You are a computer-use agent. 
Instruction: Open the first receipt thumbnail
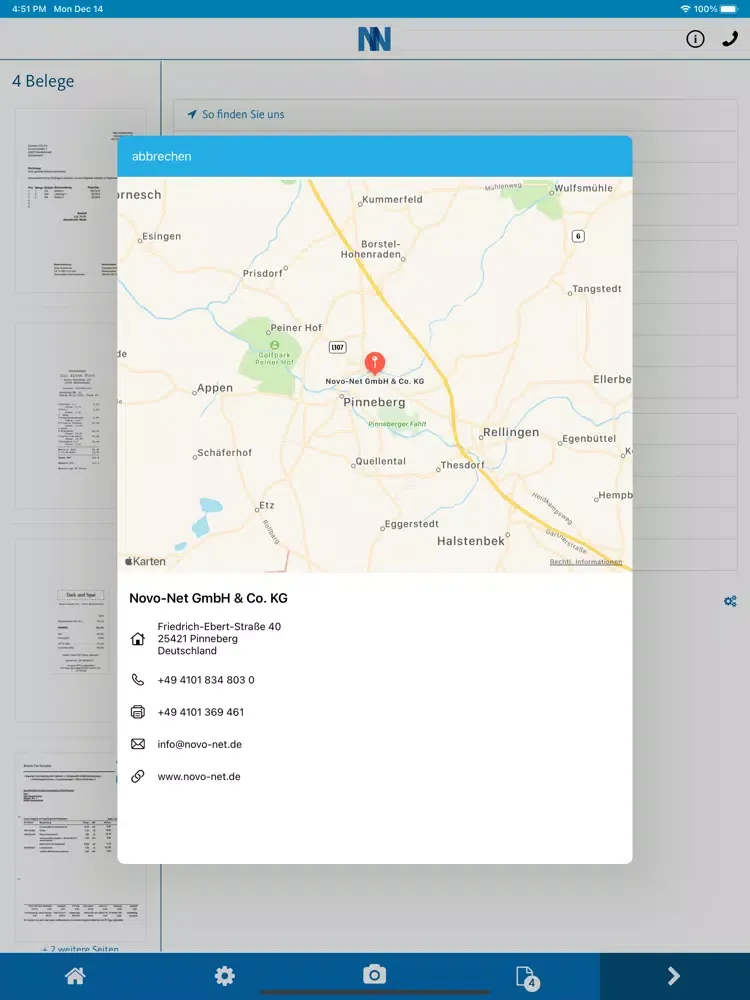point(80,201)
